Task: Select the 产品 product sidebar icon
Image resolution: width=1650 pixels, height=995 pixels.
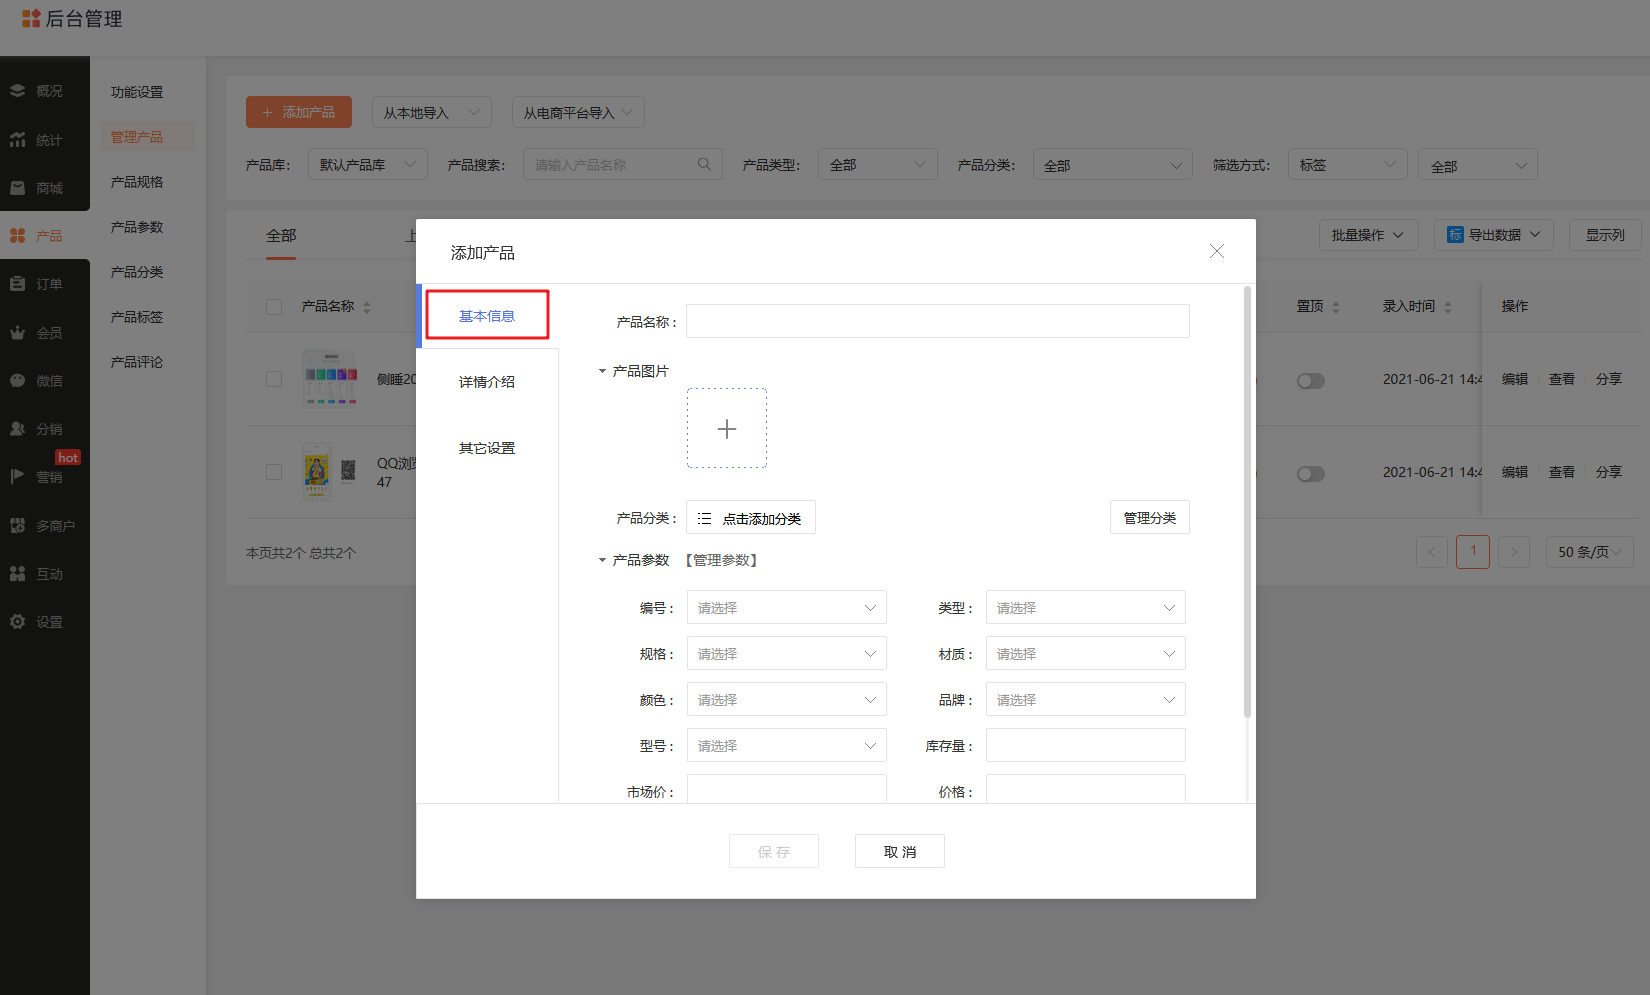Action: [18, 236]
